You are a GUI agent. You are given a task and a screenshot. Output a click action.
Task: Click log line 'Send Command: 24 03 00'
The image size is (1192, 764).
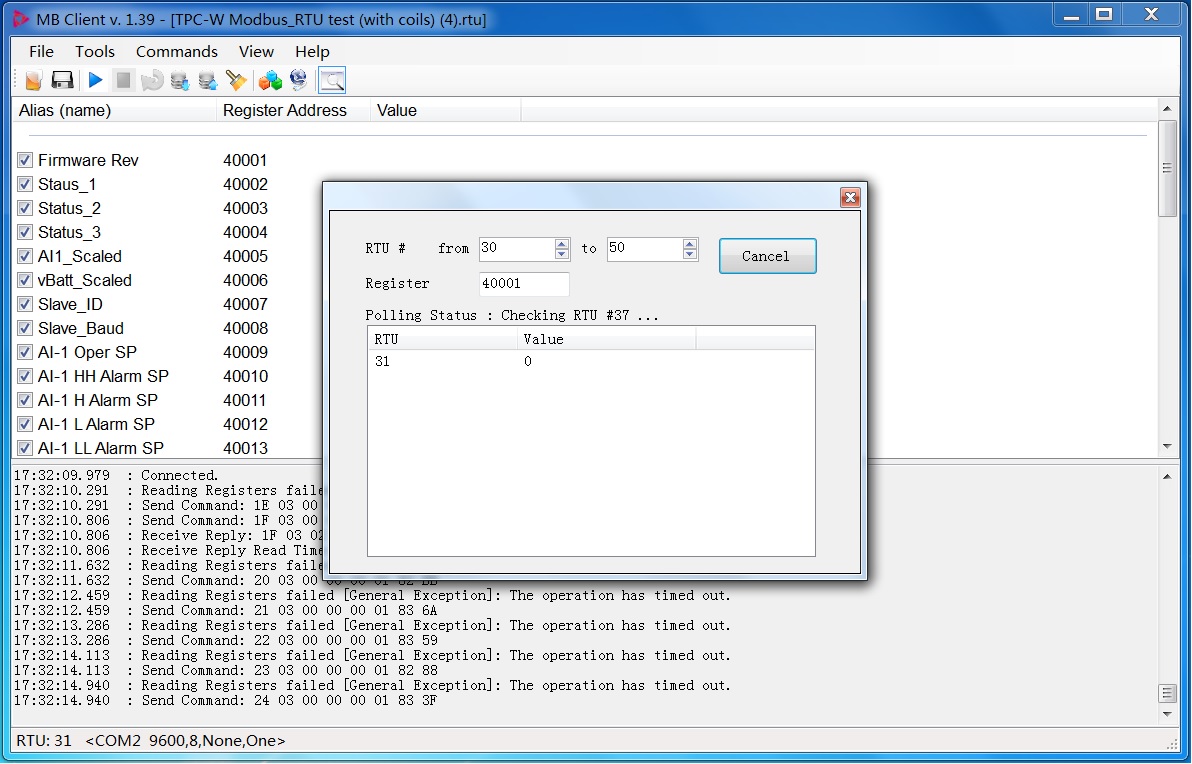tap(225, 700)
